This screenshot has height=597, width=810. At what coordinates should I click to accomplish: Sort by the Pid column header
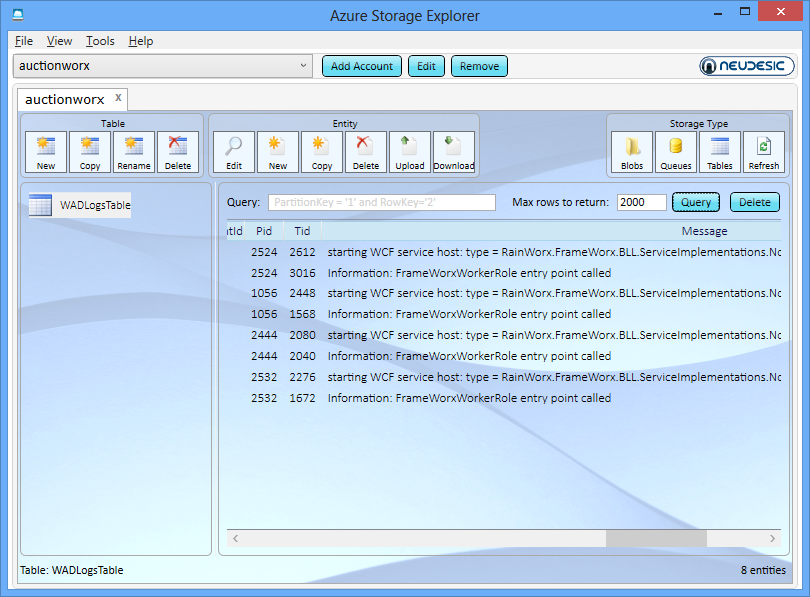264,231
